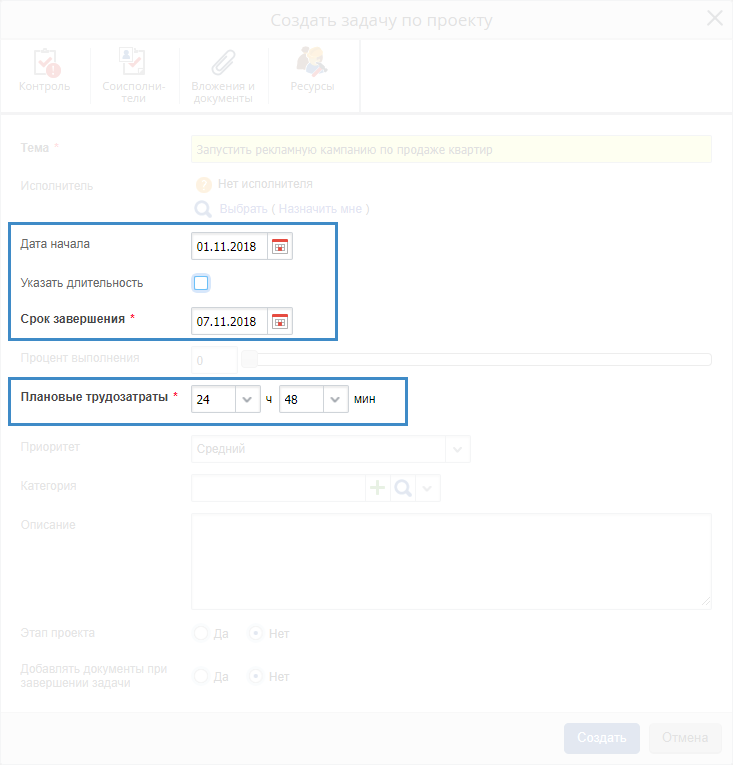
Task: Expand the minutes dropdown showing 48
Action: tap(335, 399)
